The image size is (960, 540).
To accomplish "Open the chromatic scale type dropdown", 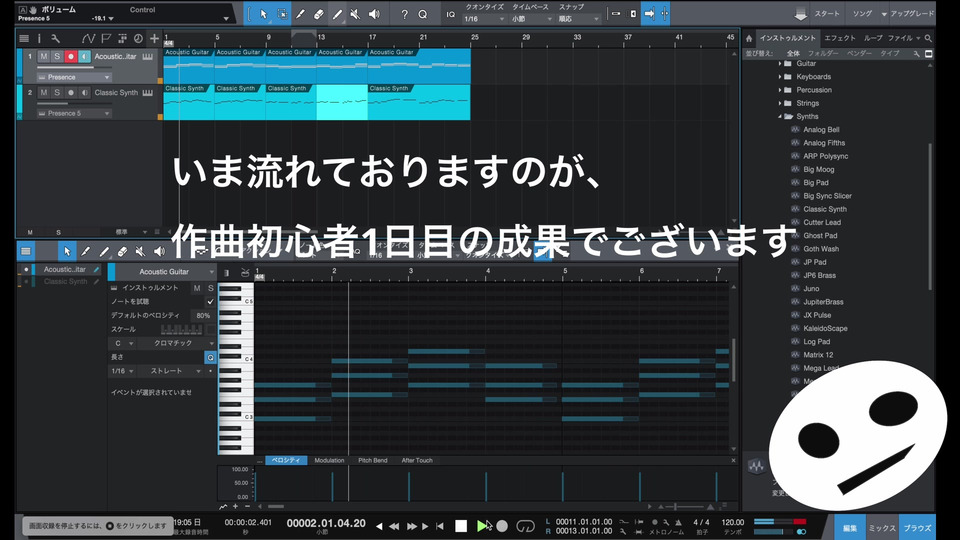I will point(177,343).
